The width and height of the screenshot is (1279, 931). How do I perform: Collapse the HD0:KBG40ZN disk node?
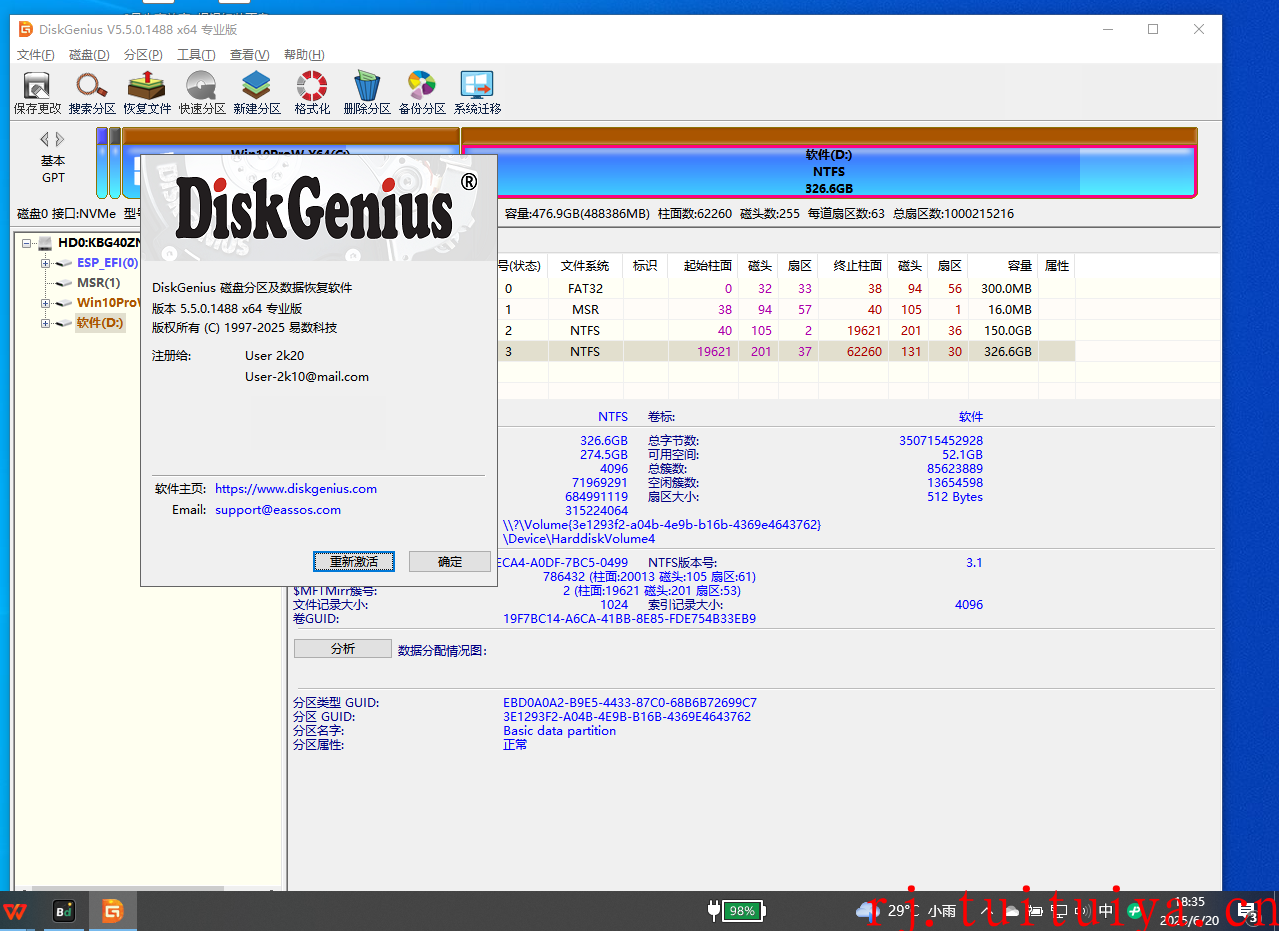(x=27, y=243)
